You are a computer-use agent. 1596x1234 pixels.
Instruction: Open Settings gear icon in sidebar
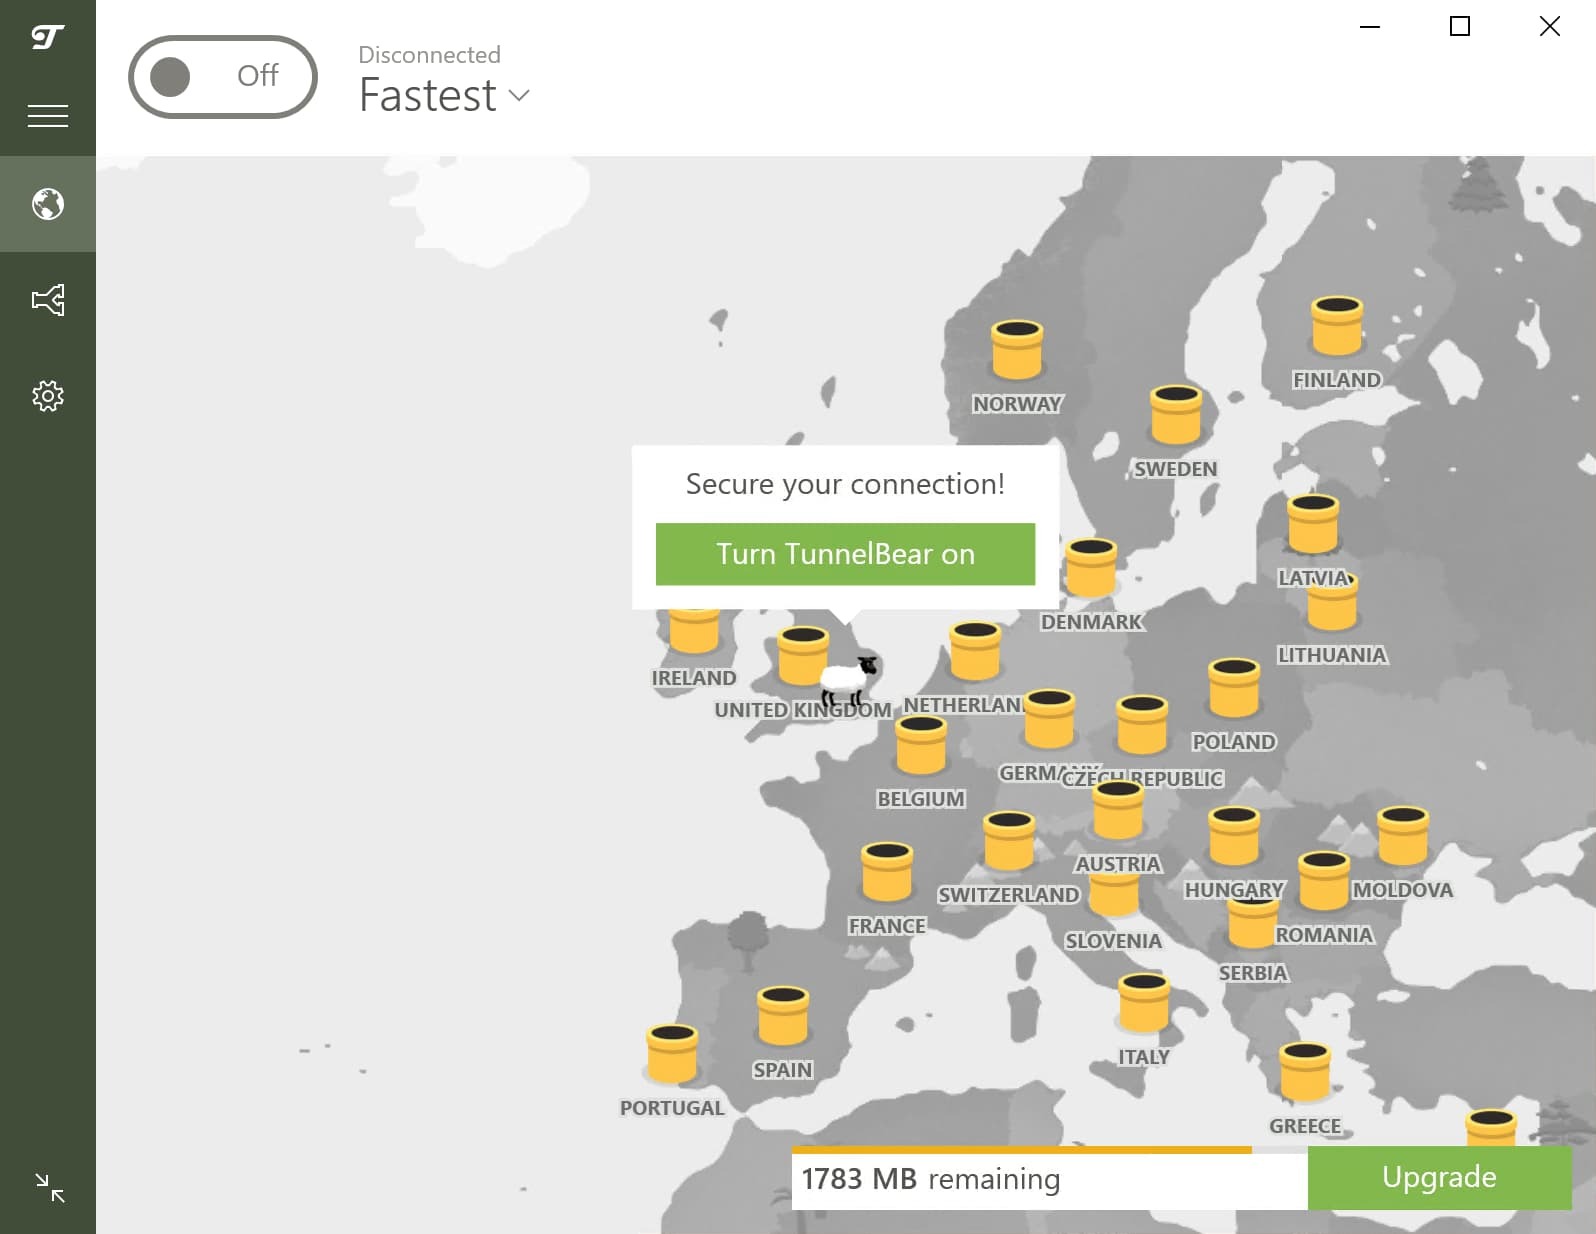(x=48, y=396)
